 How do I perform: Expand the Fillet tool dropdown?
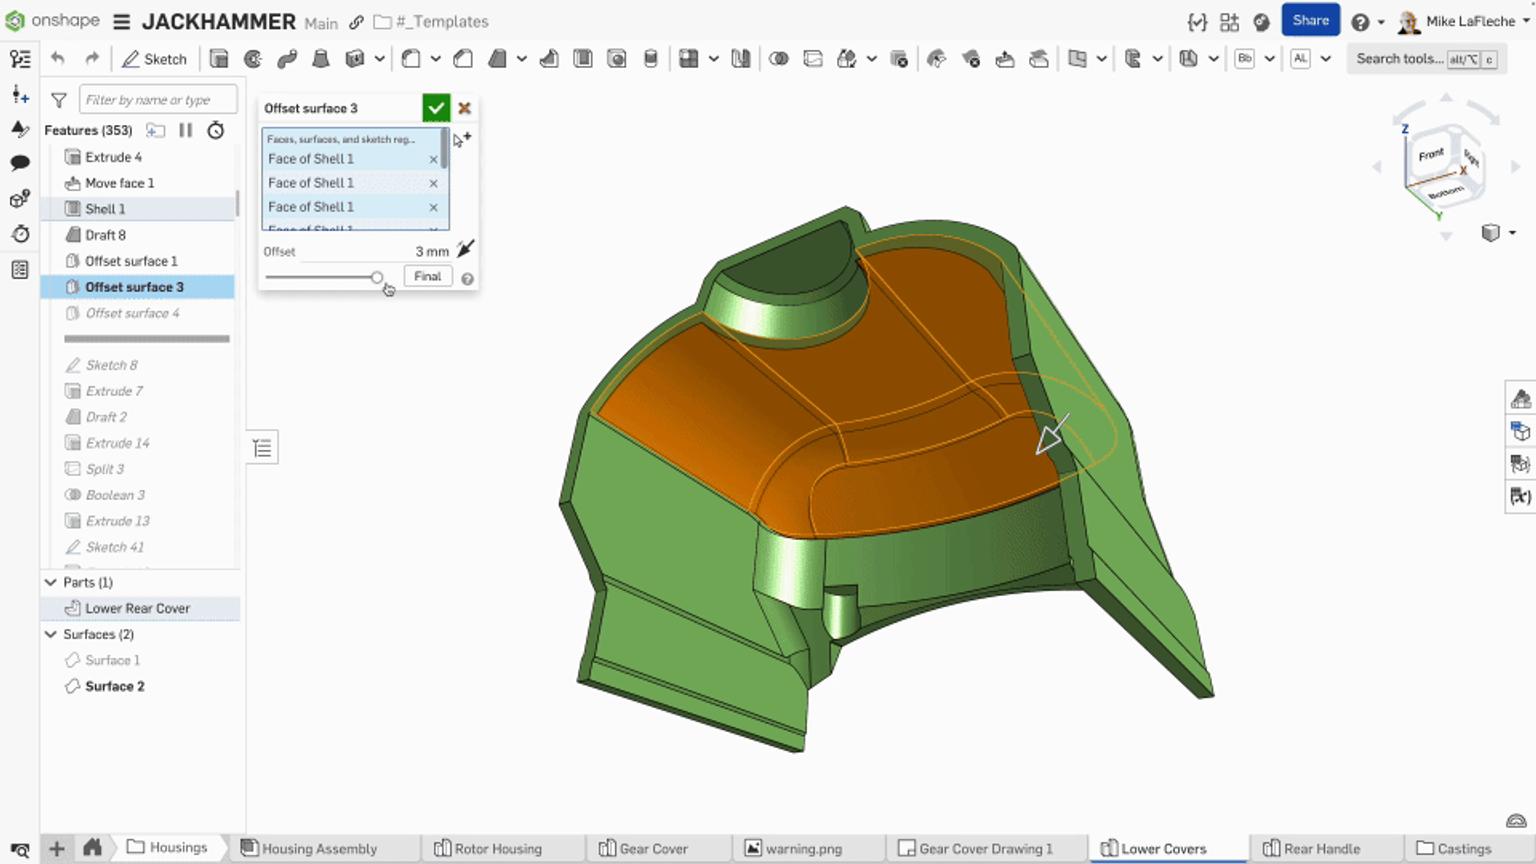coord(434,59)
